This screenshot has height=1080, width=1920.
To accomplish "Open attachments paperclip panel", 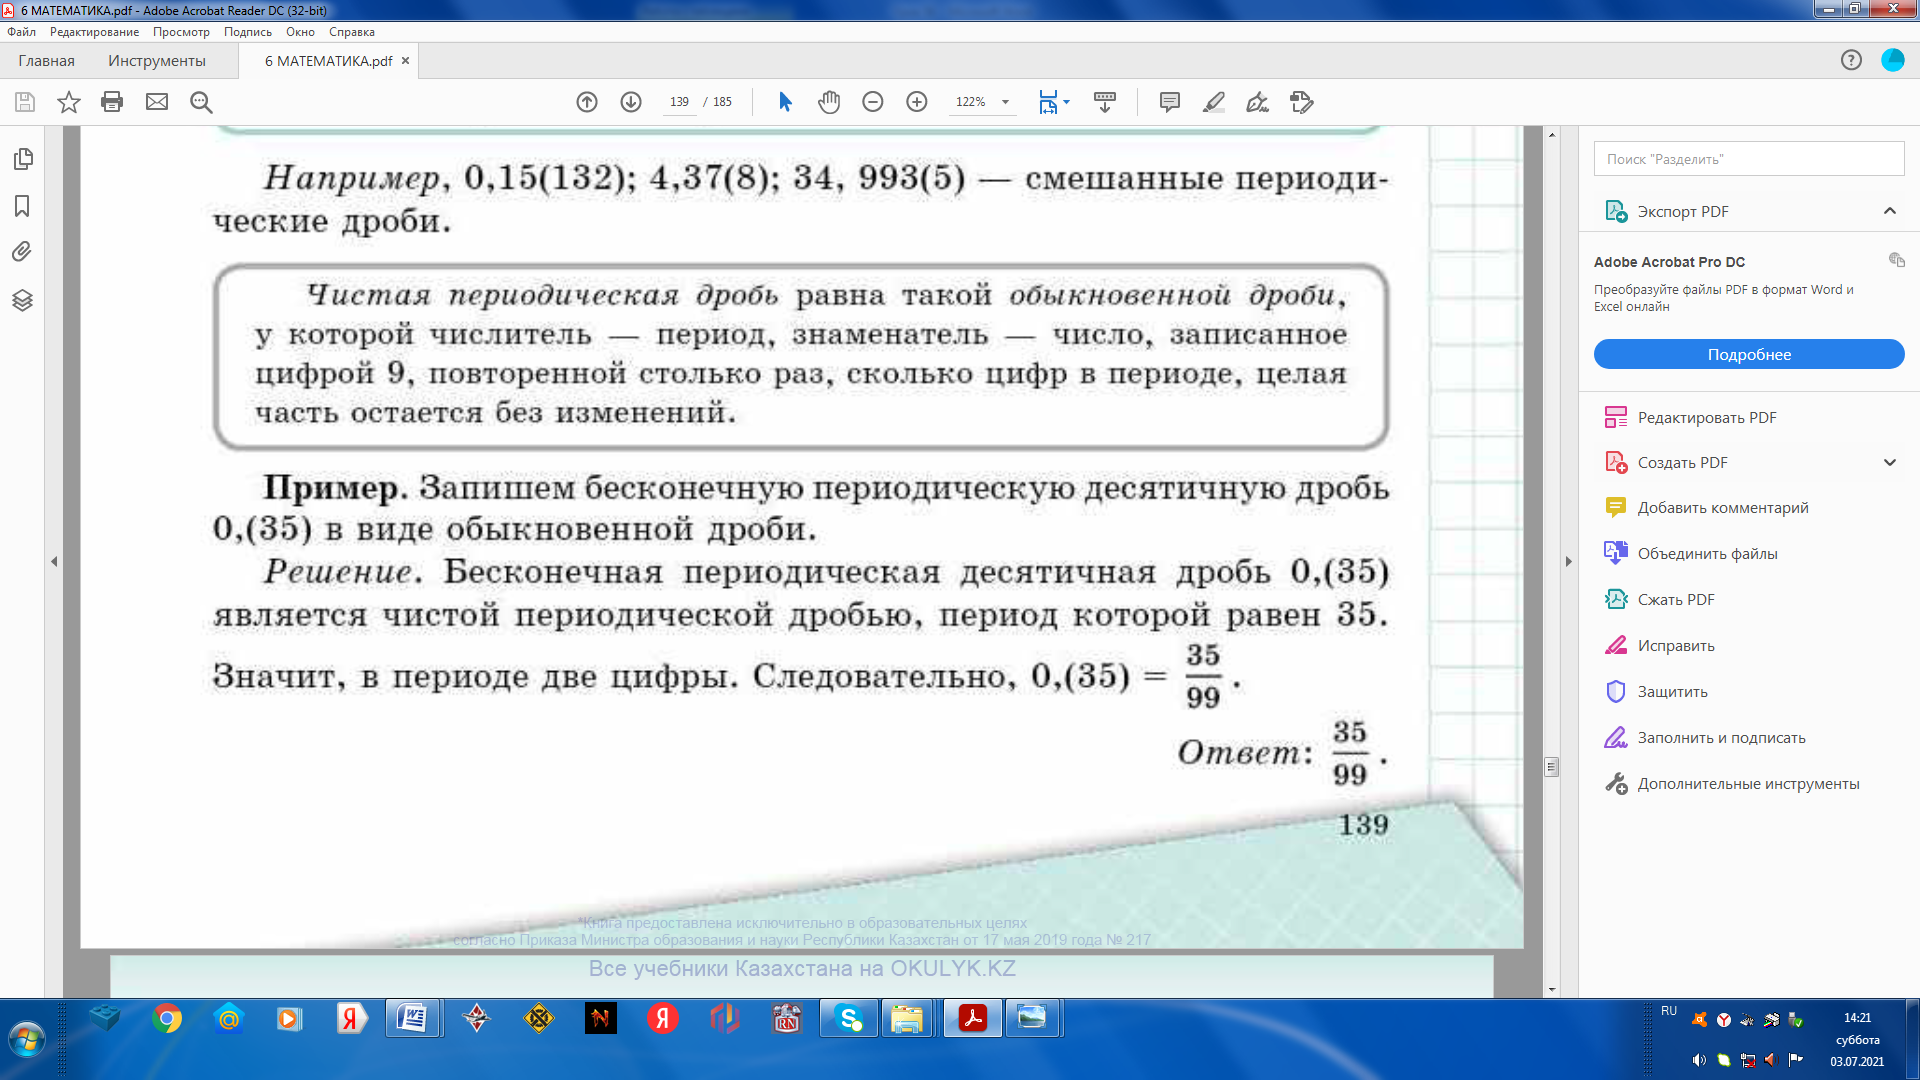I will (x=22, y=252).
